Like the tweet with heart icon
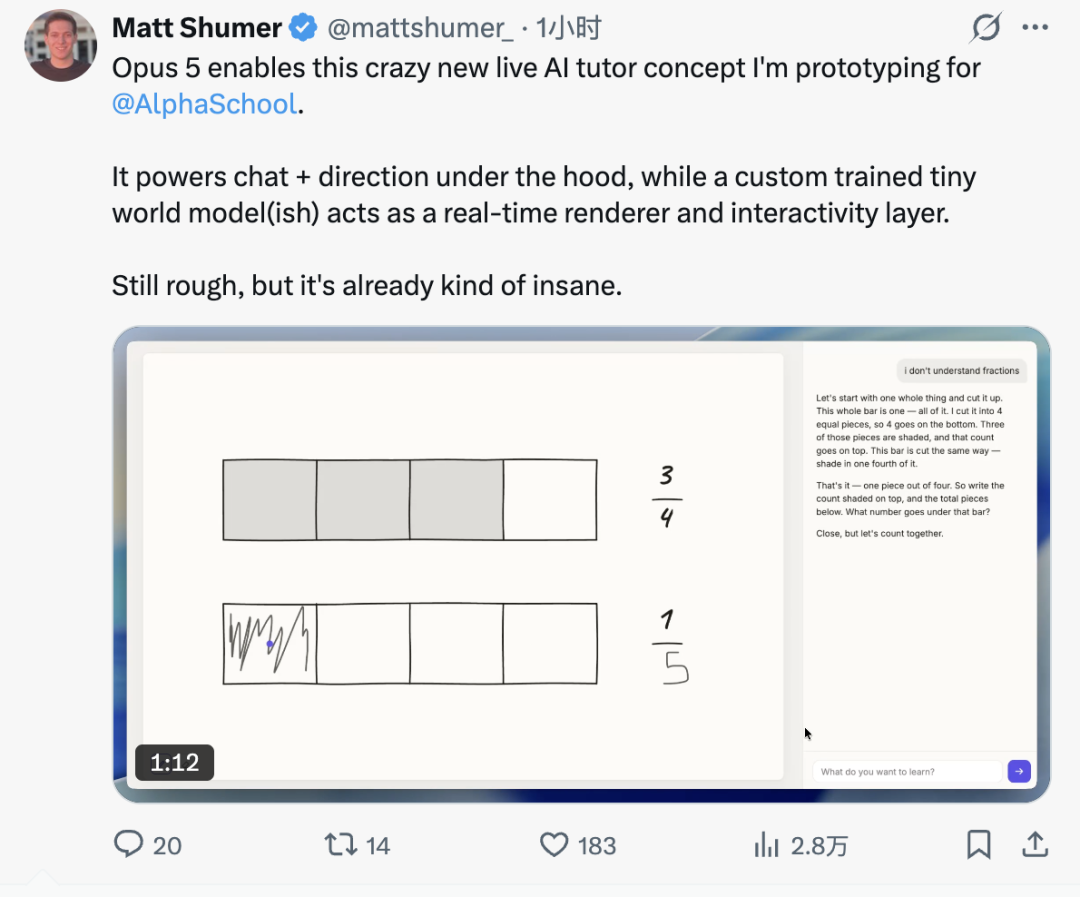The image size is (1080, 897). tap(554, 845)
